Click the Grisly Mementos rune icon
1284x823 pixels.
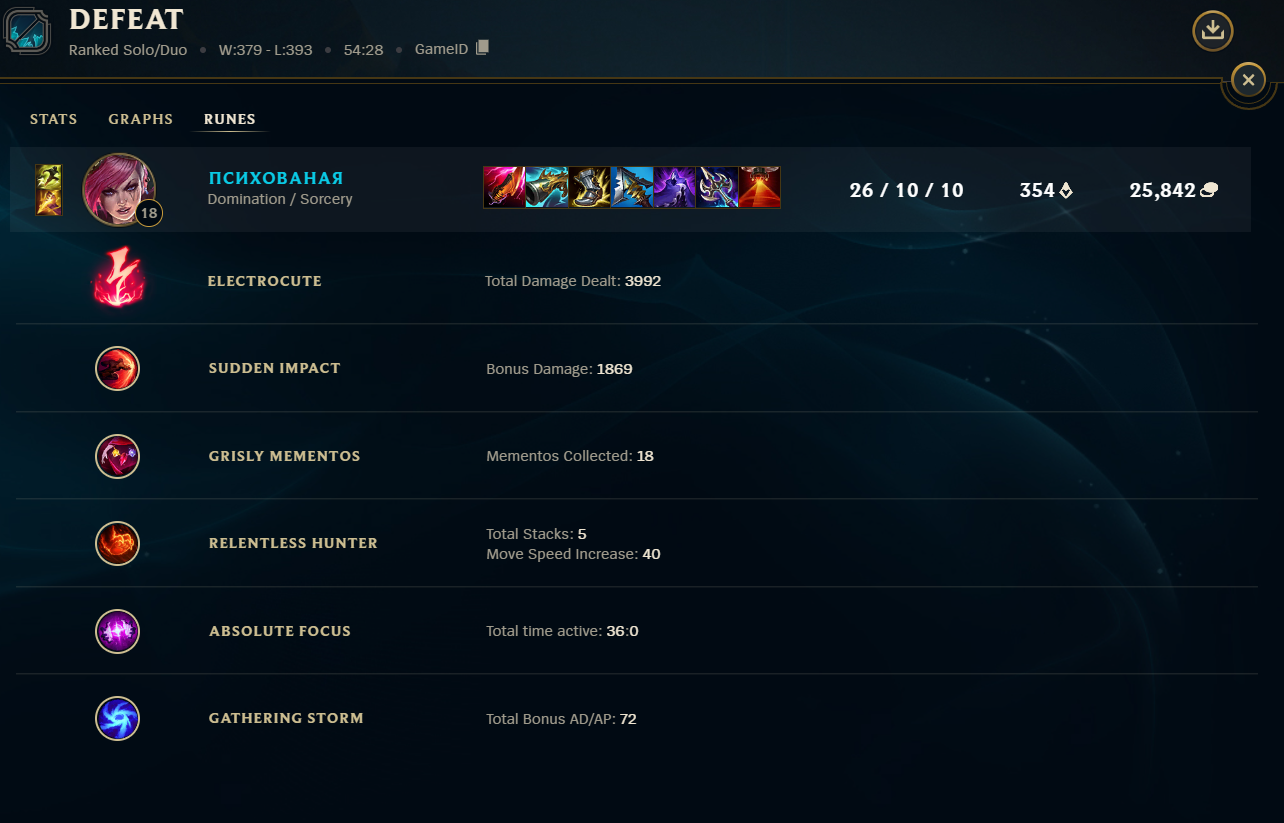[117, 456]
